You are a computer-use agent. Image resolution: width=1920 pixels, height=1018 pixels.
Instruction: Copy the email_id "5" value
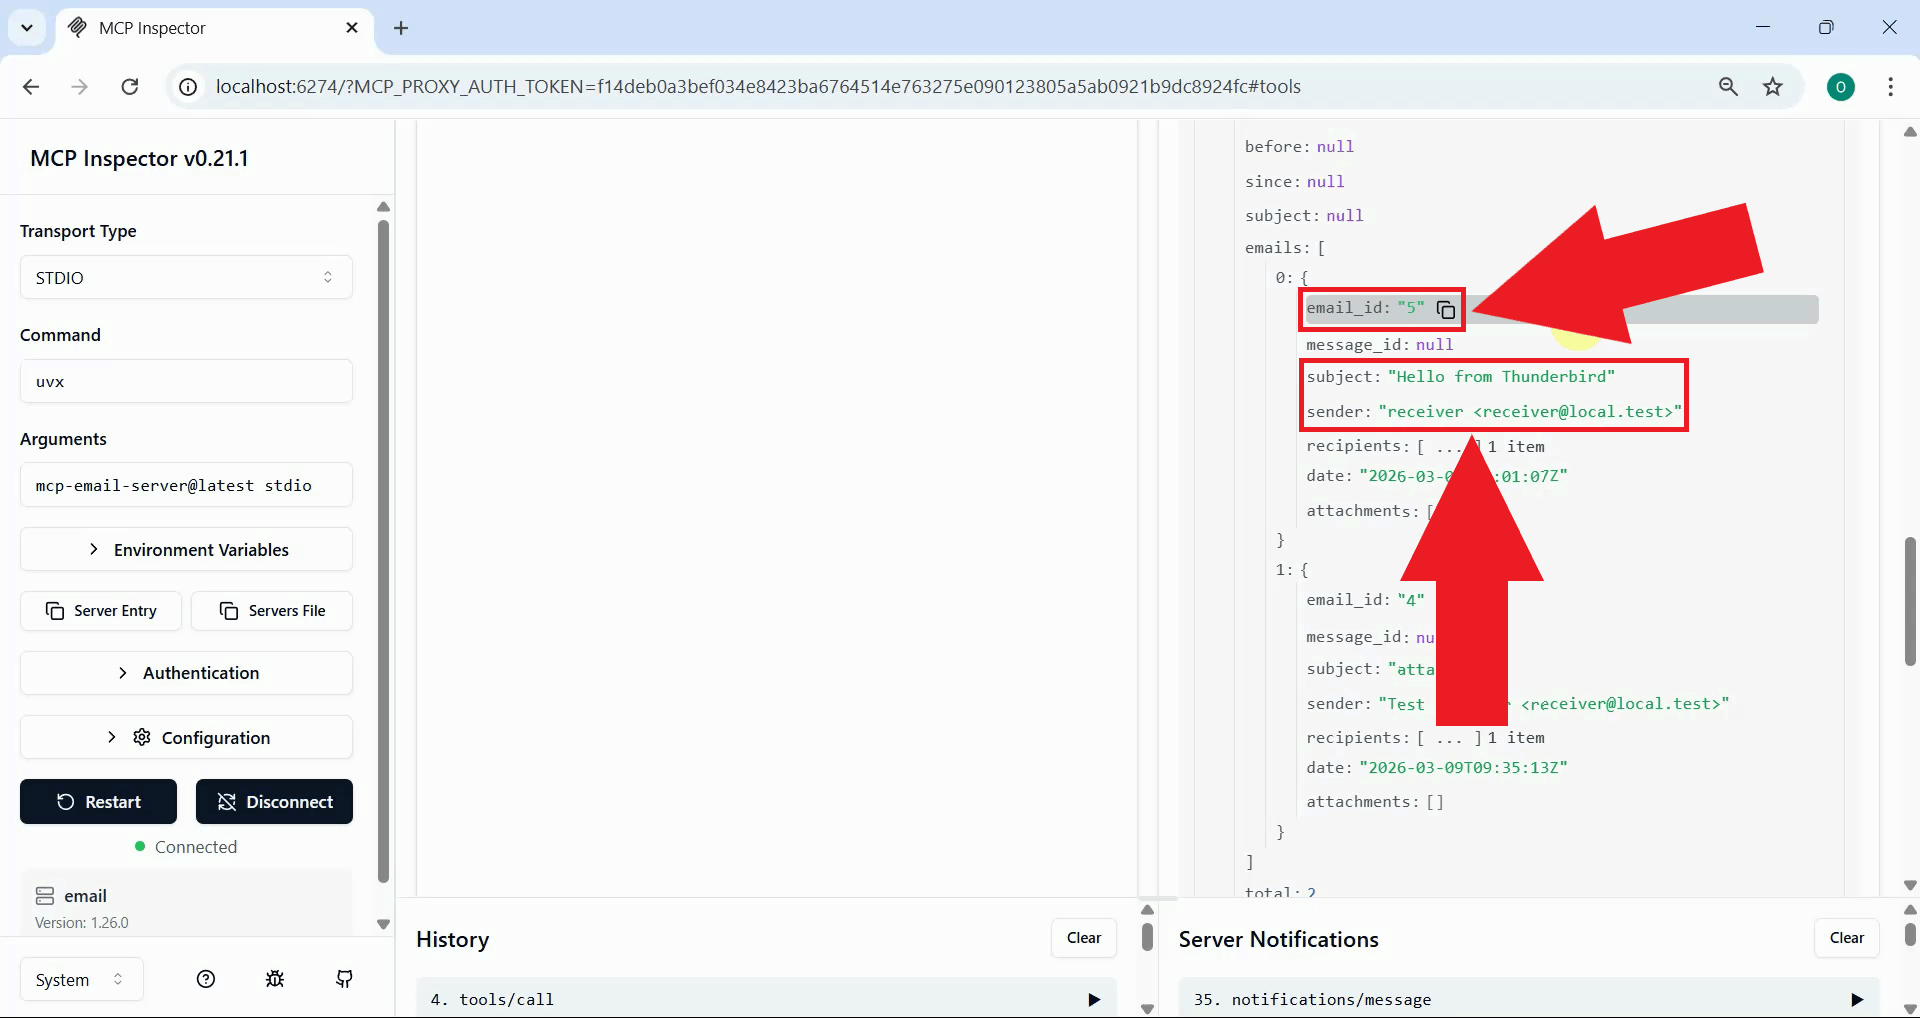[1445, 309]
